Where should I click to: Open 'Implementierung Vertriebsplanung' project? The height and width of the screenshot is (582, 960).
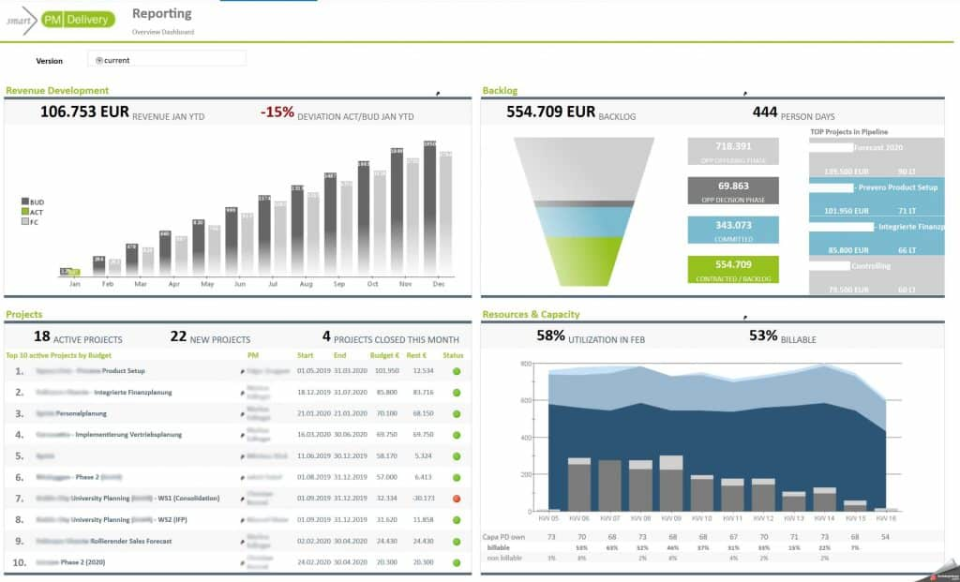(x=109, y=435)
